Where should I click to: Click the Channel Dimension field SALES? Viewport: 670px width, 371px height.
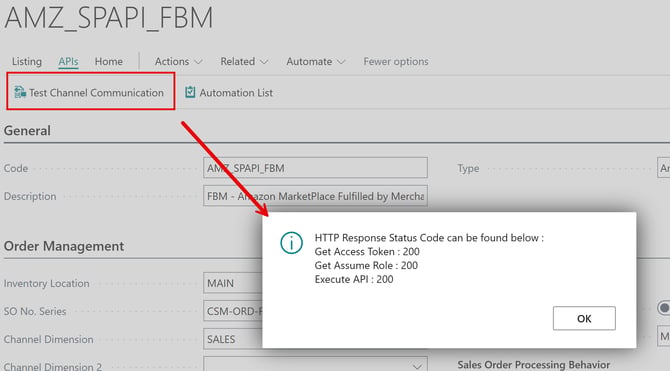click(x=233, y=339)
